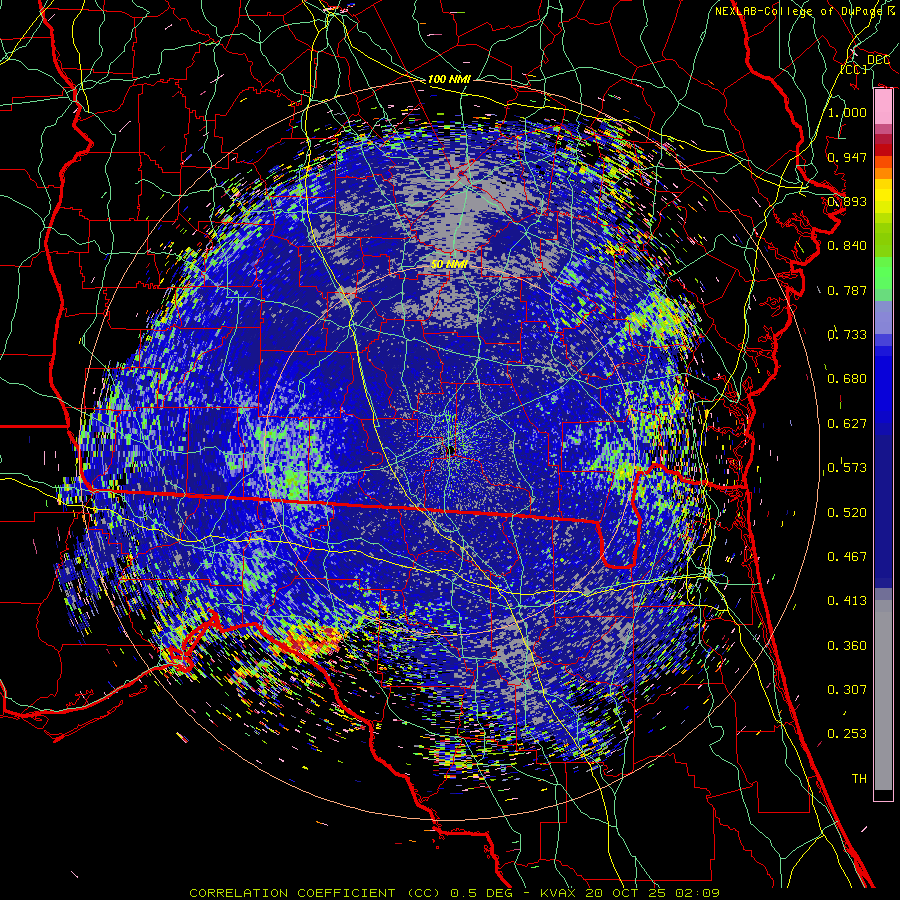Click the 0.520 value on the scale
The width and height of the screenshot is (900, 900).
(847, 513)
